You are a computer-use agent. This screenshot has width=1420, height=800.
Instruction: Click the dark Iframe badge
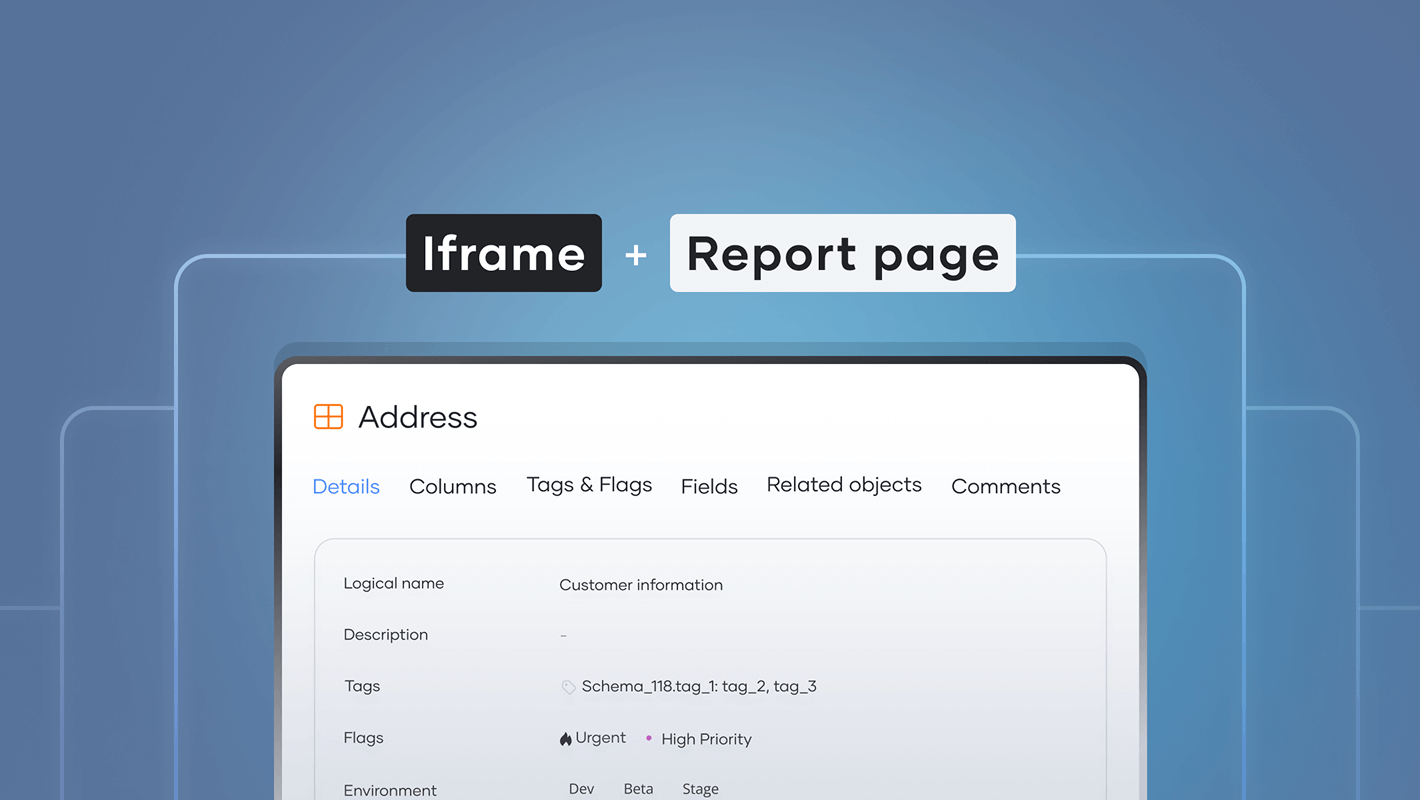click(x=504, y=254)
